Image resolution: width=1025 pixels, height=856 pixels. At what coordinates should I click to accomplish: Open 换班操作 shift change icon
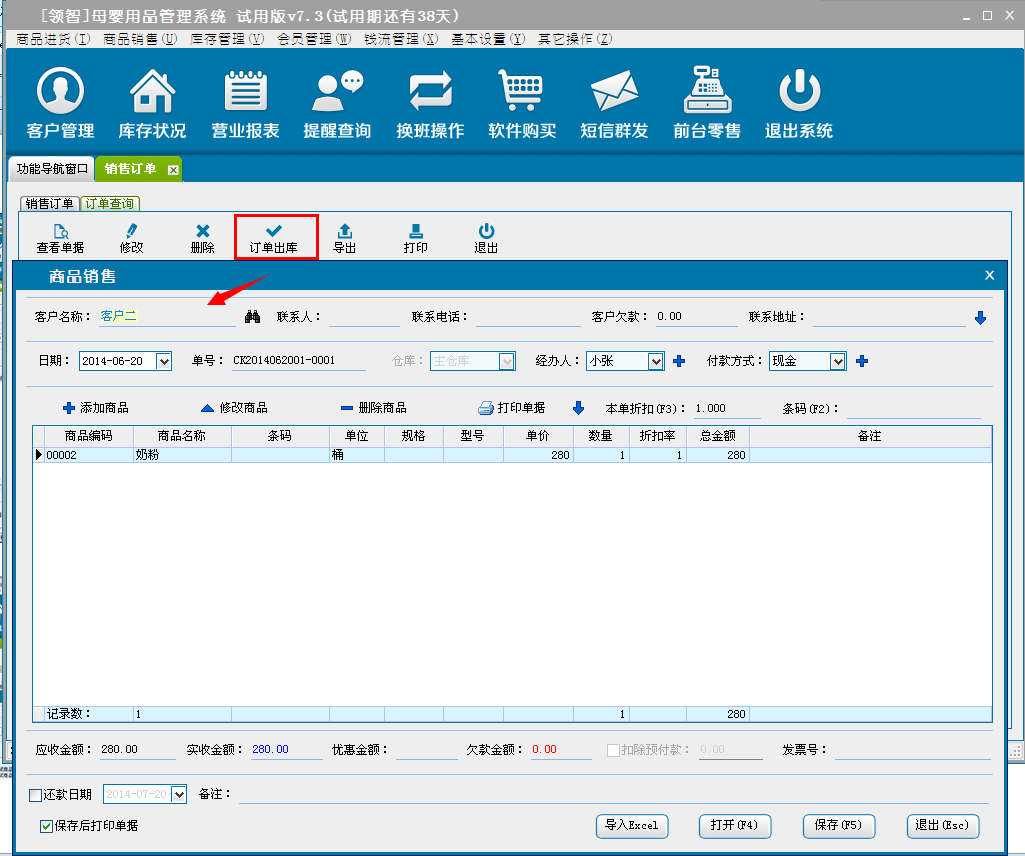tap(430, 104)
